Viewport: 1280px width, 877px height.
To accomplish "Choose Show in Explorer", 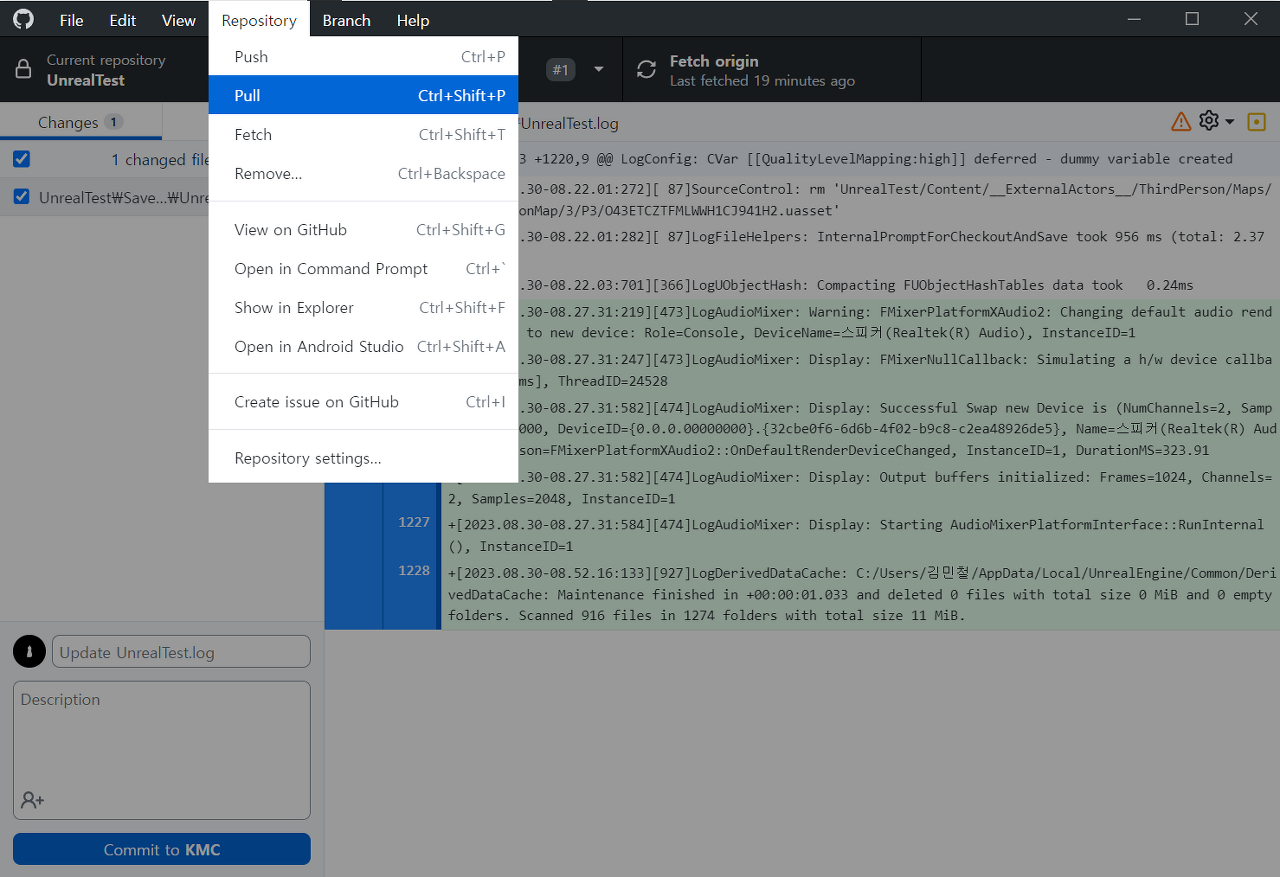I will click(363, 308).
